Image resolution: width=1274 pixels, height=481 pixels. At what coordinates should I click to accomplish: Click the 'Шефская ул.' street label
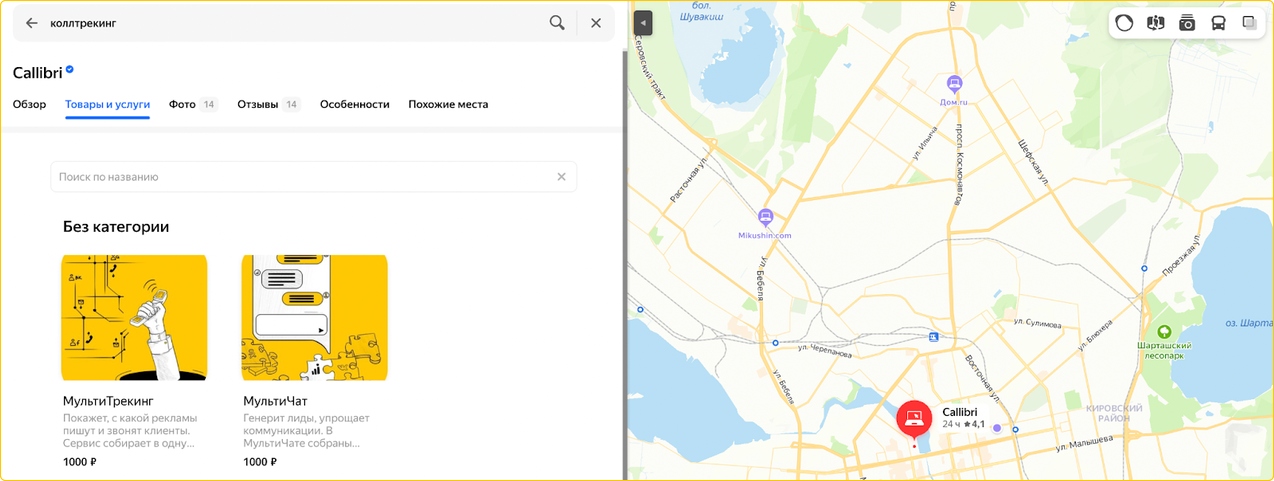click(1032, 162)
